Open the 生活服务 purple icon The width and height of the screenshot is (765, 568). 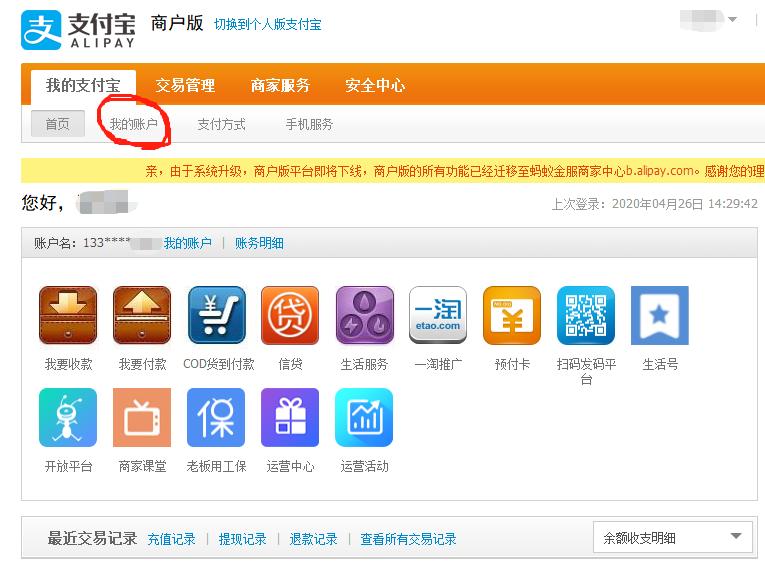point(364,315)
